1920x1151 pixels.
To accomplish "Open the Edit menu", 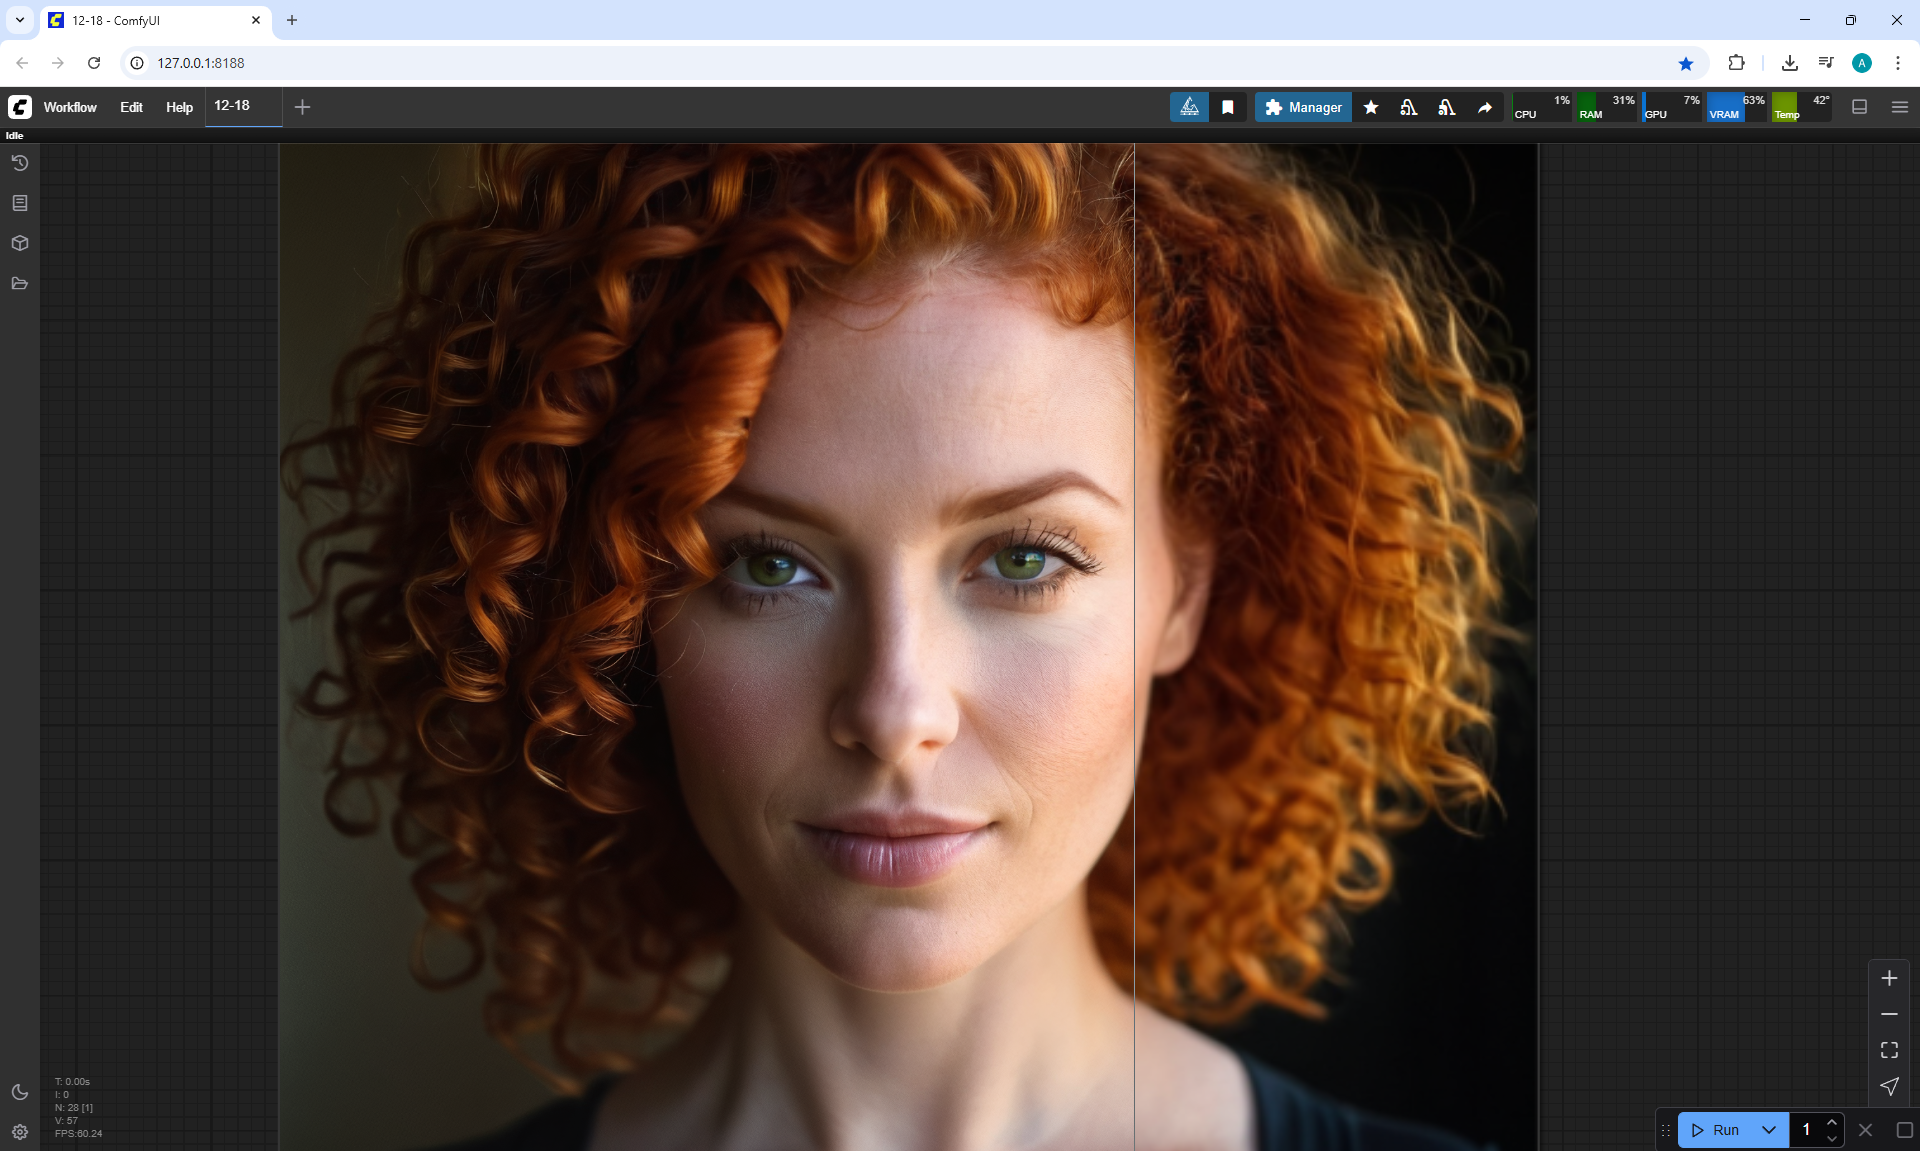I will point(131,107).
